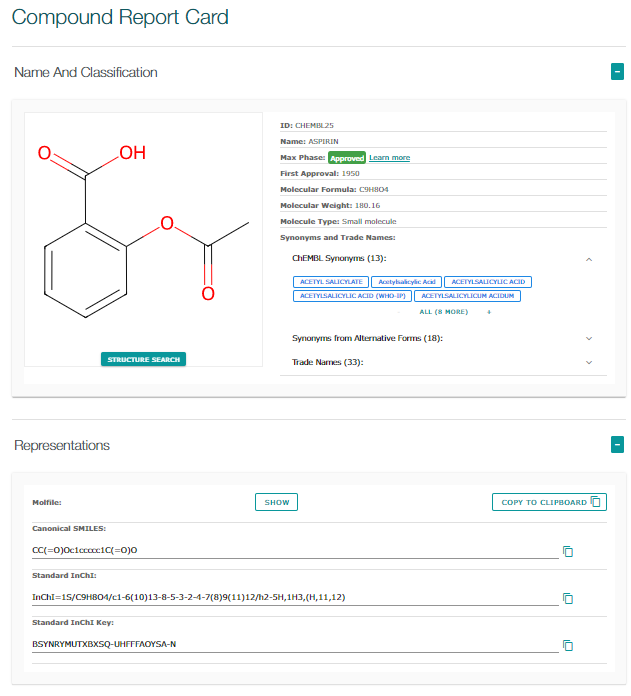Select ACETYLSALICYLIC ACID (WHO-IP) tag
This screenshot has width=631, height=696.
[353, 296]
